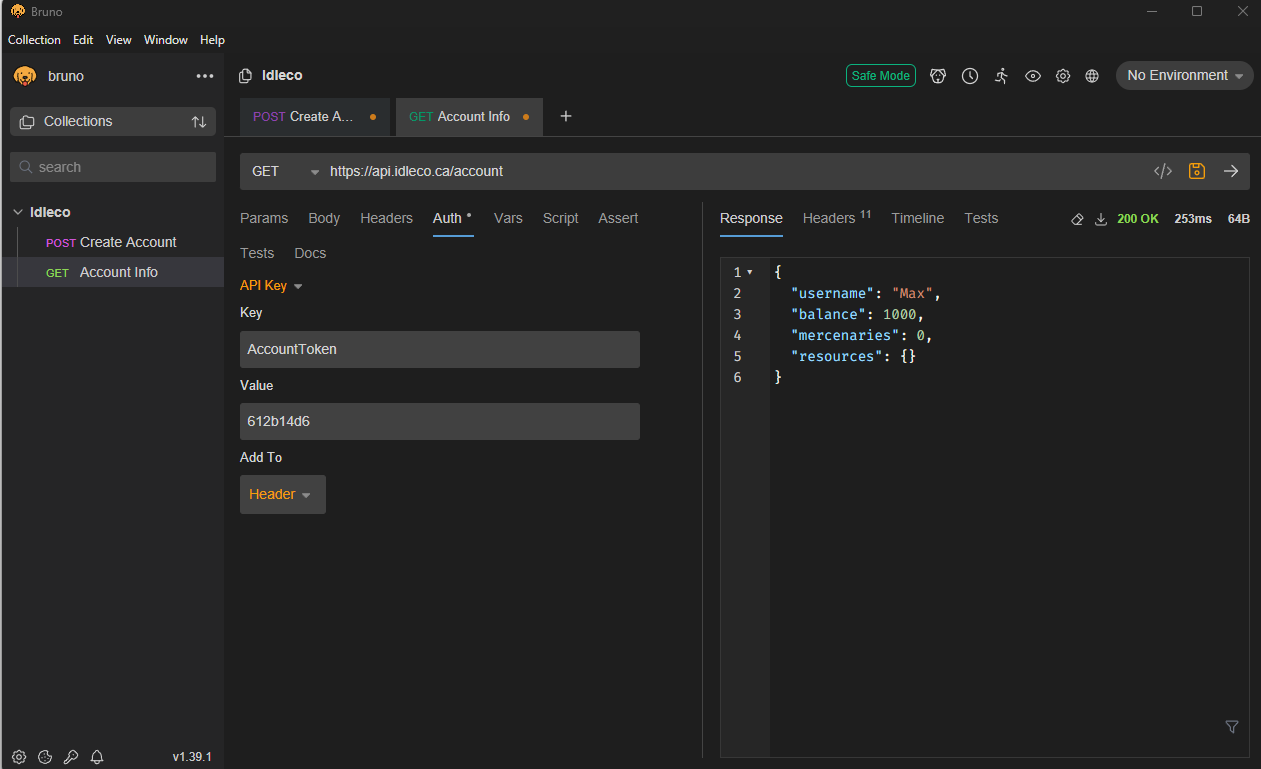Open the Add To Header dropdown
The height and width of the screenshot is (769, 1261).
(282, 494)
